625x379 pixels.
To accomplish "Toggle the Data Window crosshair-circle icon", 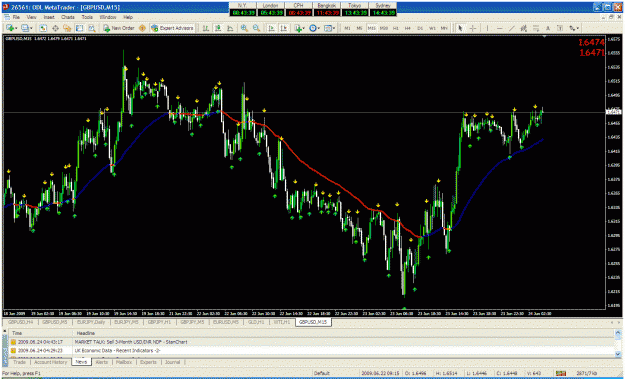I will click(x=55, y=28).
